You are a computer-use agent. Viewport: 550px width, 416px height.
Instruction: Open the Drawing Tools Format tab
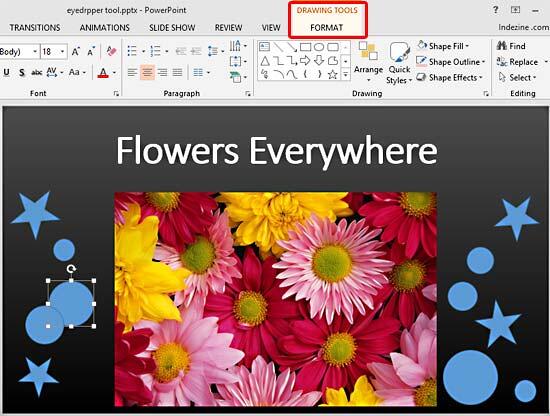(327, 28)
